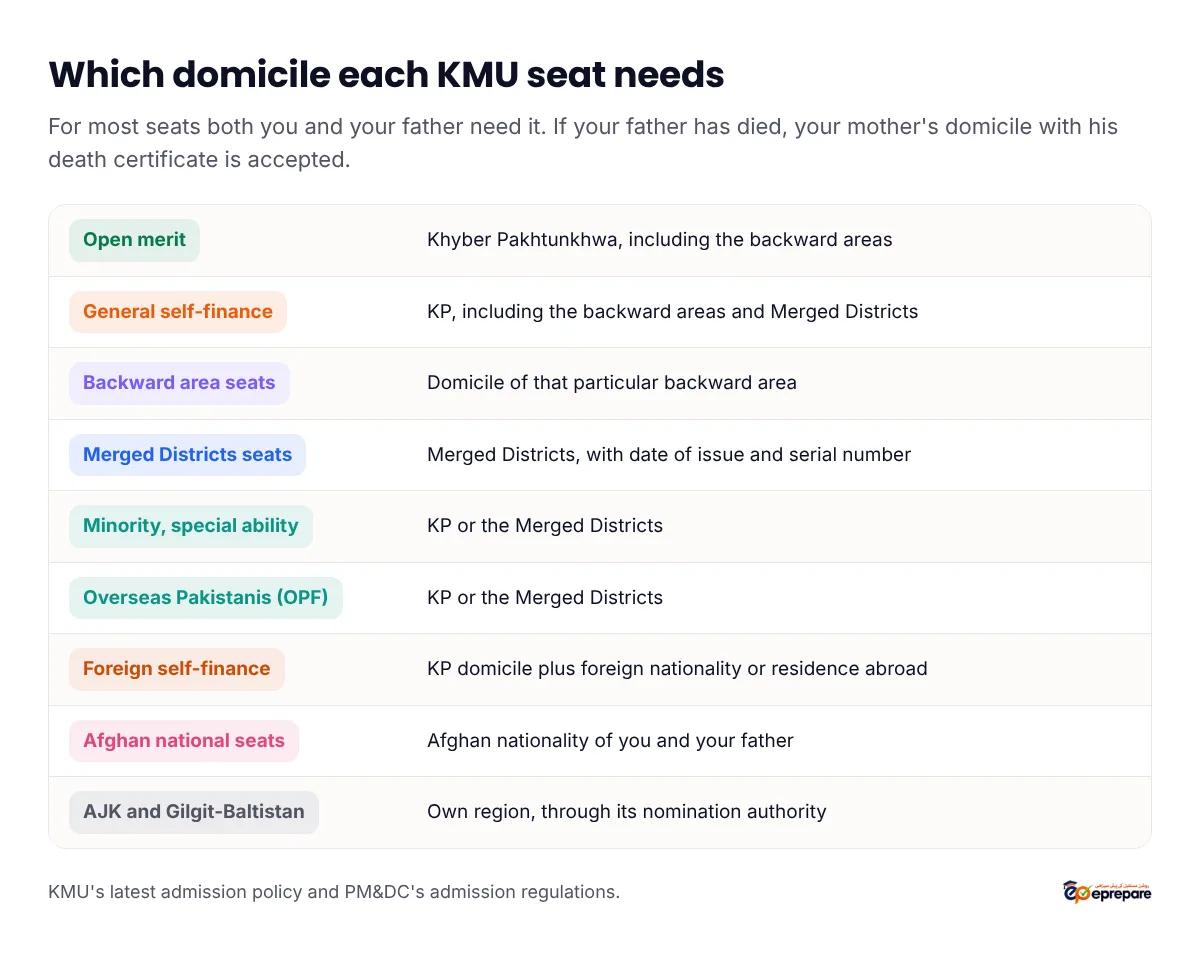Click 'Own region, through its nomination authority'

tap(627, 812)
